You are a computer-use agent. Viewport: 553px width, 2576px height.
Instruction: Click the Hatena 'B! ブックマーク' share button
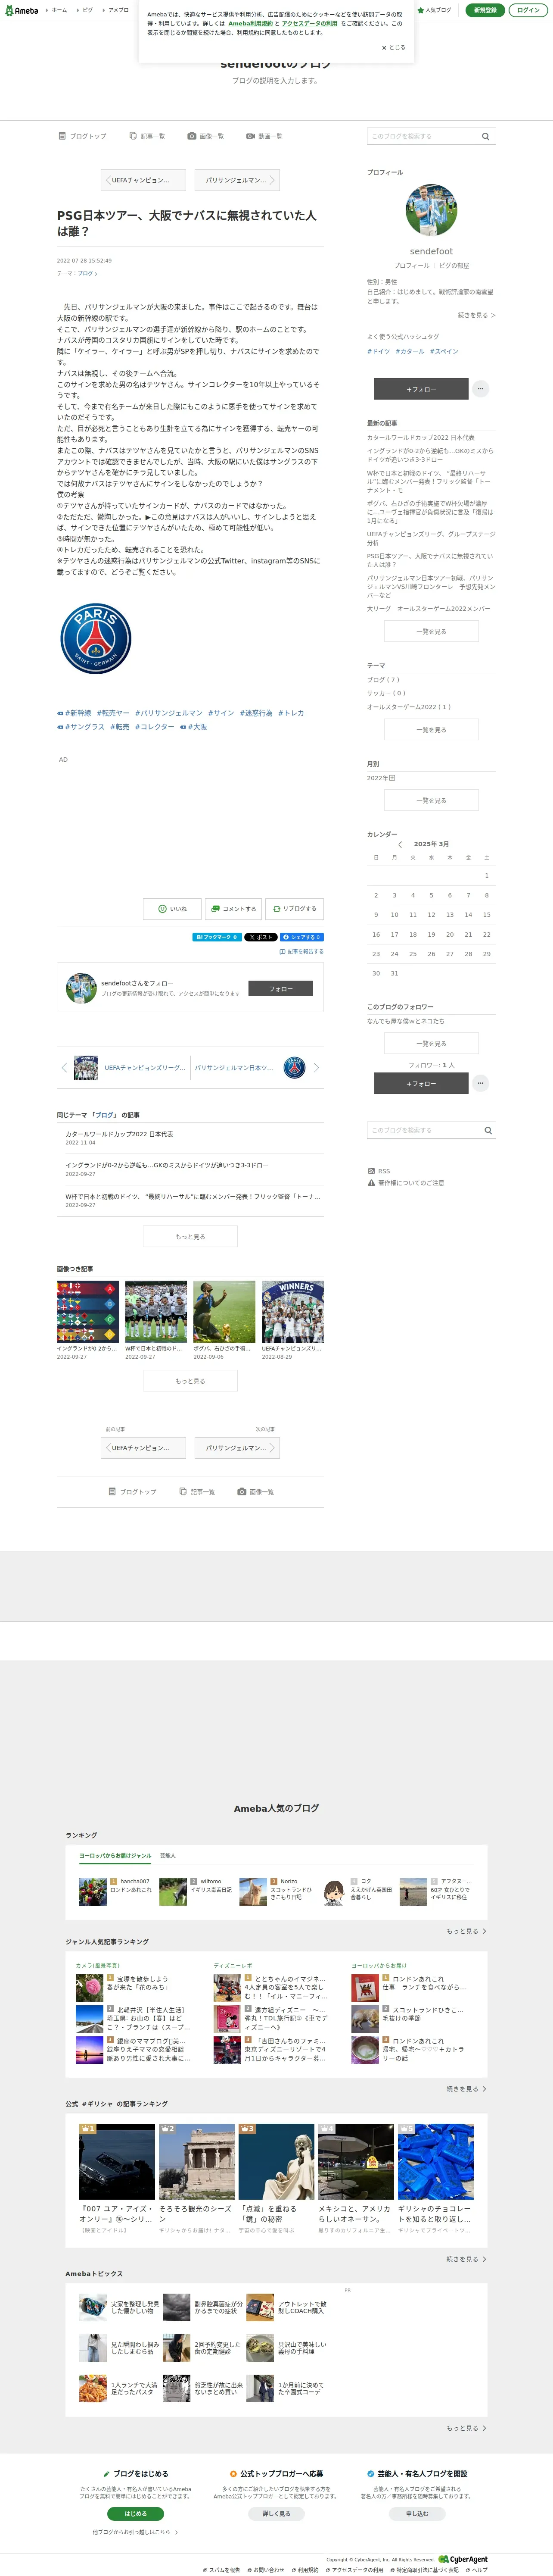click(216, 937)
